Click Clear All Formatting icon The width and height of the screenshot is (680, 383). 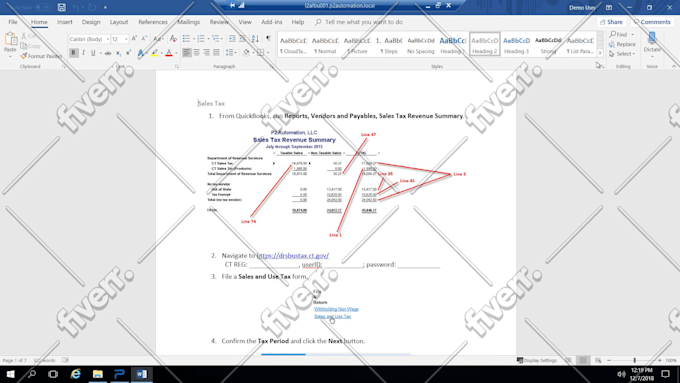[x=173, y=39]
